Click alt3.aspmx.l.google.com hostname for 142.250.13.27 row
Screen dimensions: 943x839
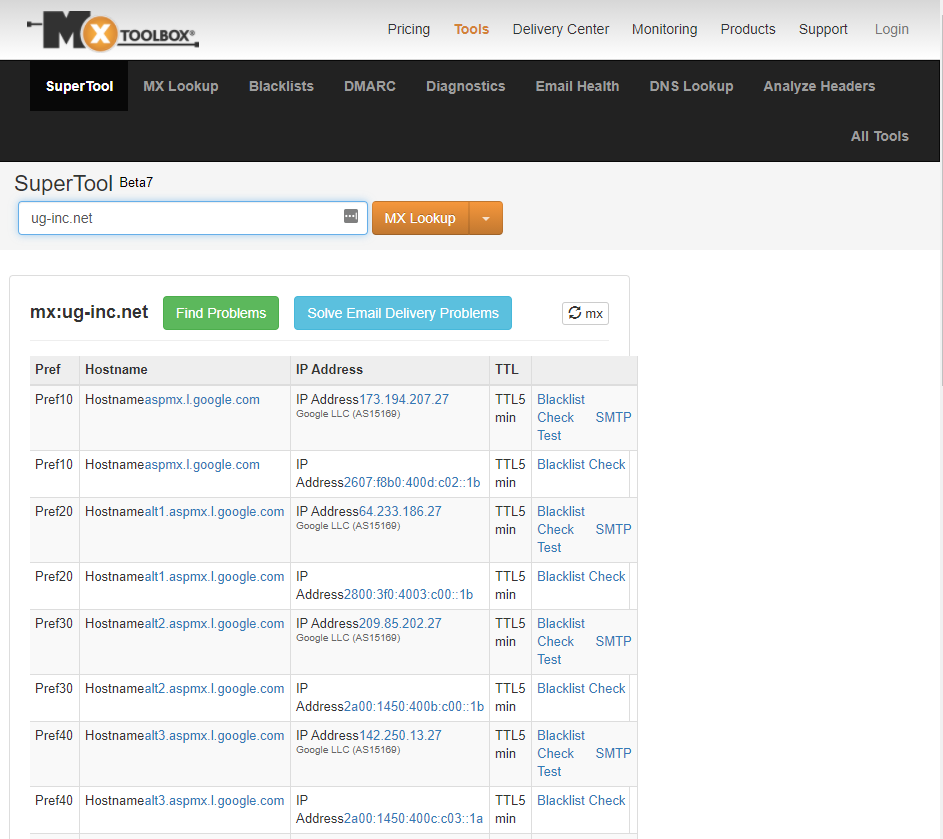tap(214, 735)
